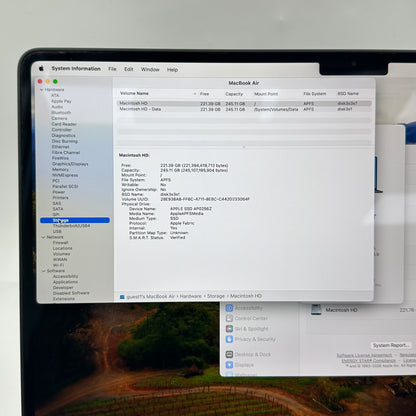Image resolution: width=416 pixels, height=416 pixels.
Task: Select Graphics/Displays in the sidebar
Action: click(70, 164)
